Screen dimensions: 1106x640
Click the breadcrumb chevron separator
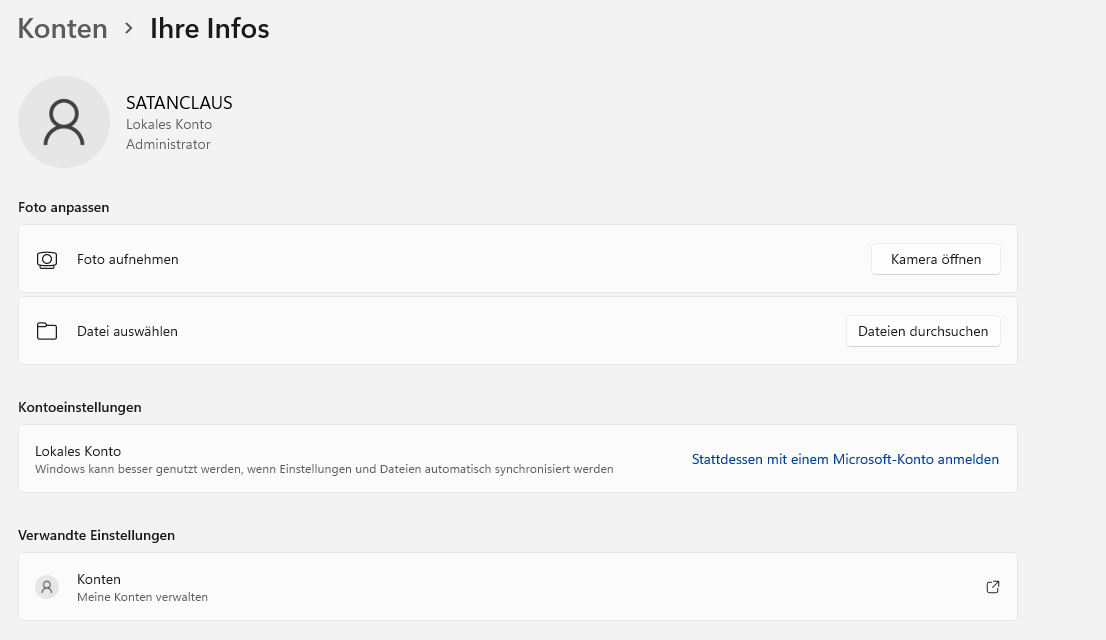pos(129,29)
